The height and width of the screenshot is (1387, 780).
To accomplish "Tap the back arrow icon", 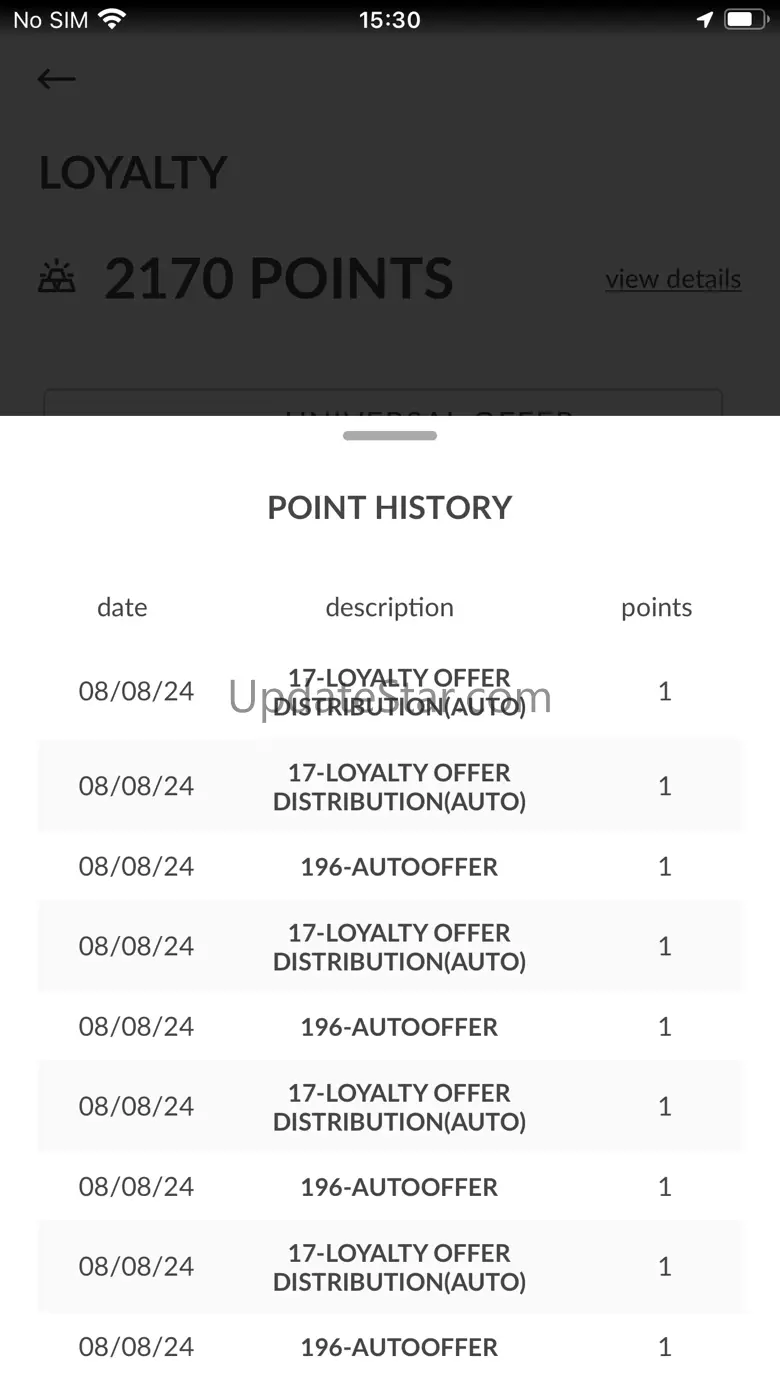I will 56,79.
